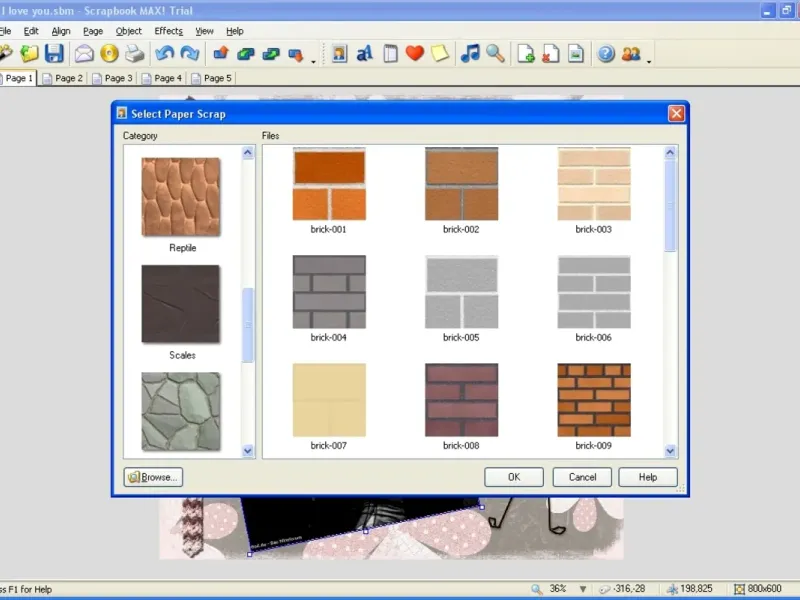Open the Effects menu
The image size is (800, 600).
[x=168, y=31]
